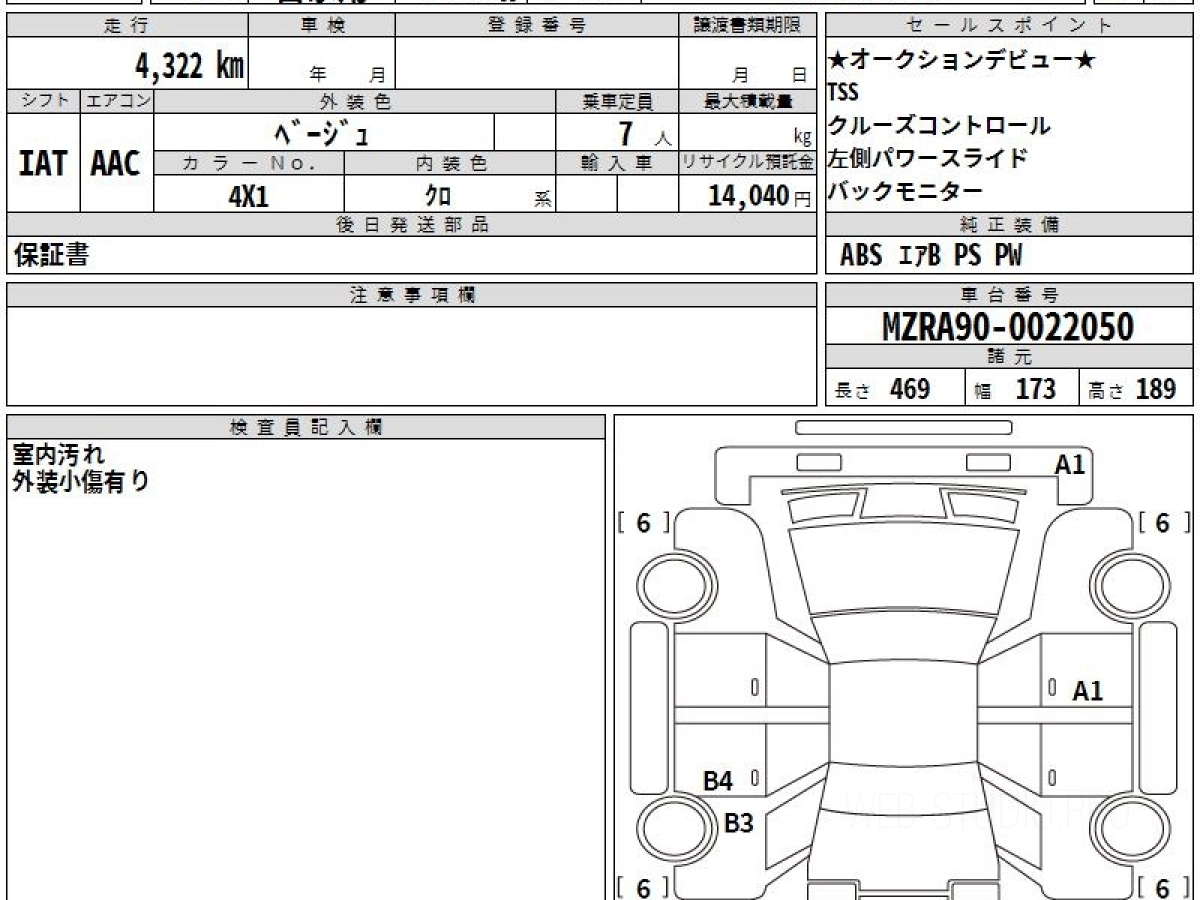
Task: Click the リサイクル預託金 label cell
Action: coord(747,163)
